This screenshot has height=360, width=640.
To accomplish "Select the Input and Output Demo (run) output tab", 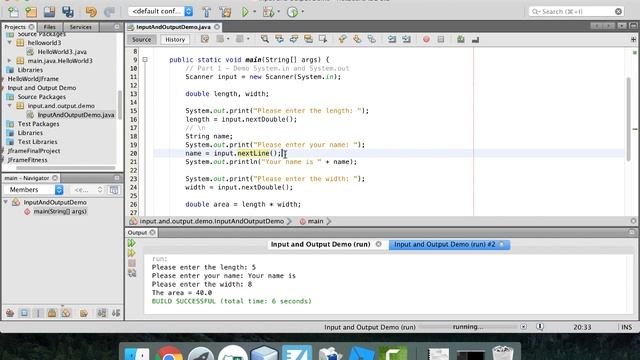I will click(320, 244).
